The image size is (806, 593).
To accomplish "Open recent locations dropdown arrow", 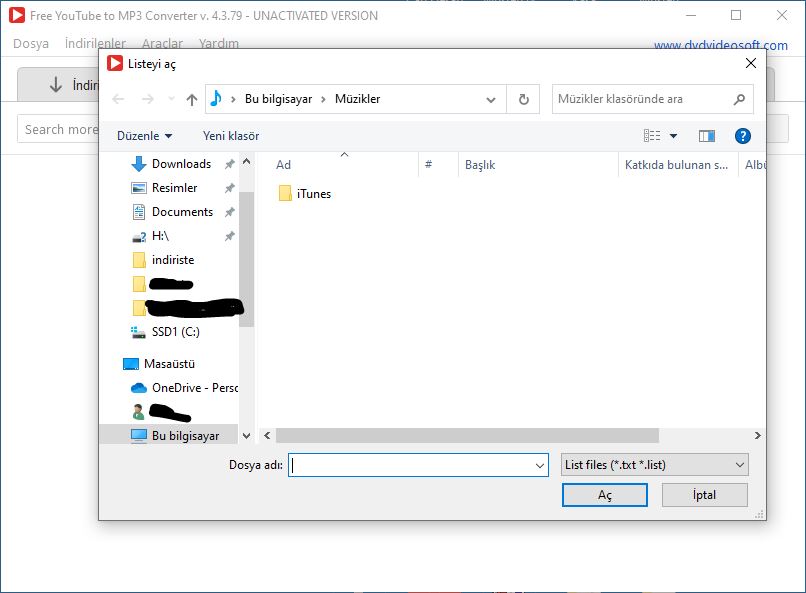I will tap(171, 99).
